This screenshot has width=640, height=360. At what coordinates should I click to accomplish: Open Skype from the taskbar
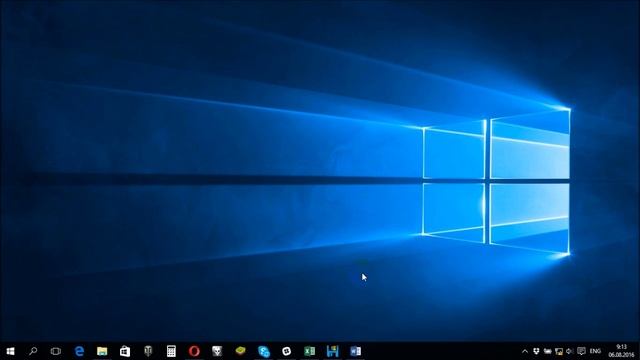(264, 351)
